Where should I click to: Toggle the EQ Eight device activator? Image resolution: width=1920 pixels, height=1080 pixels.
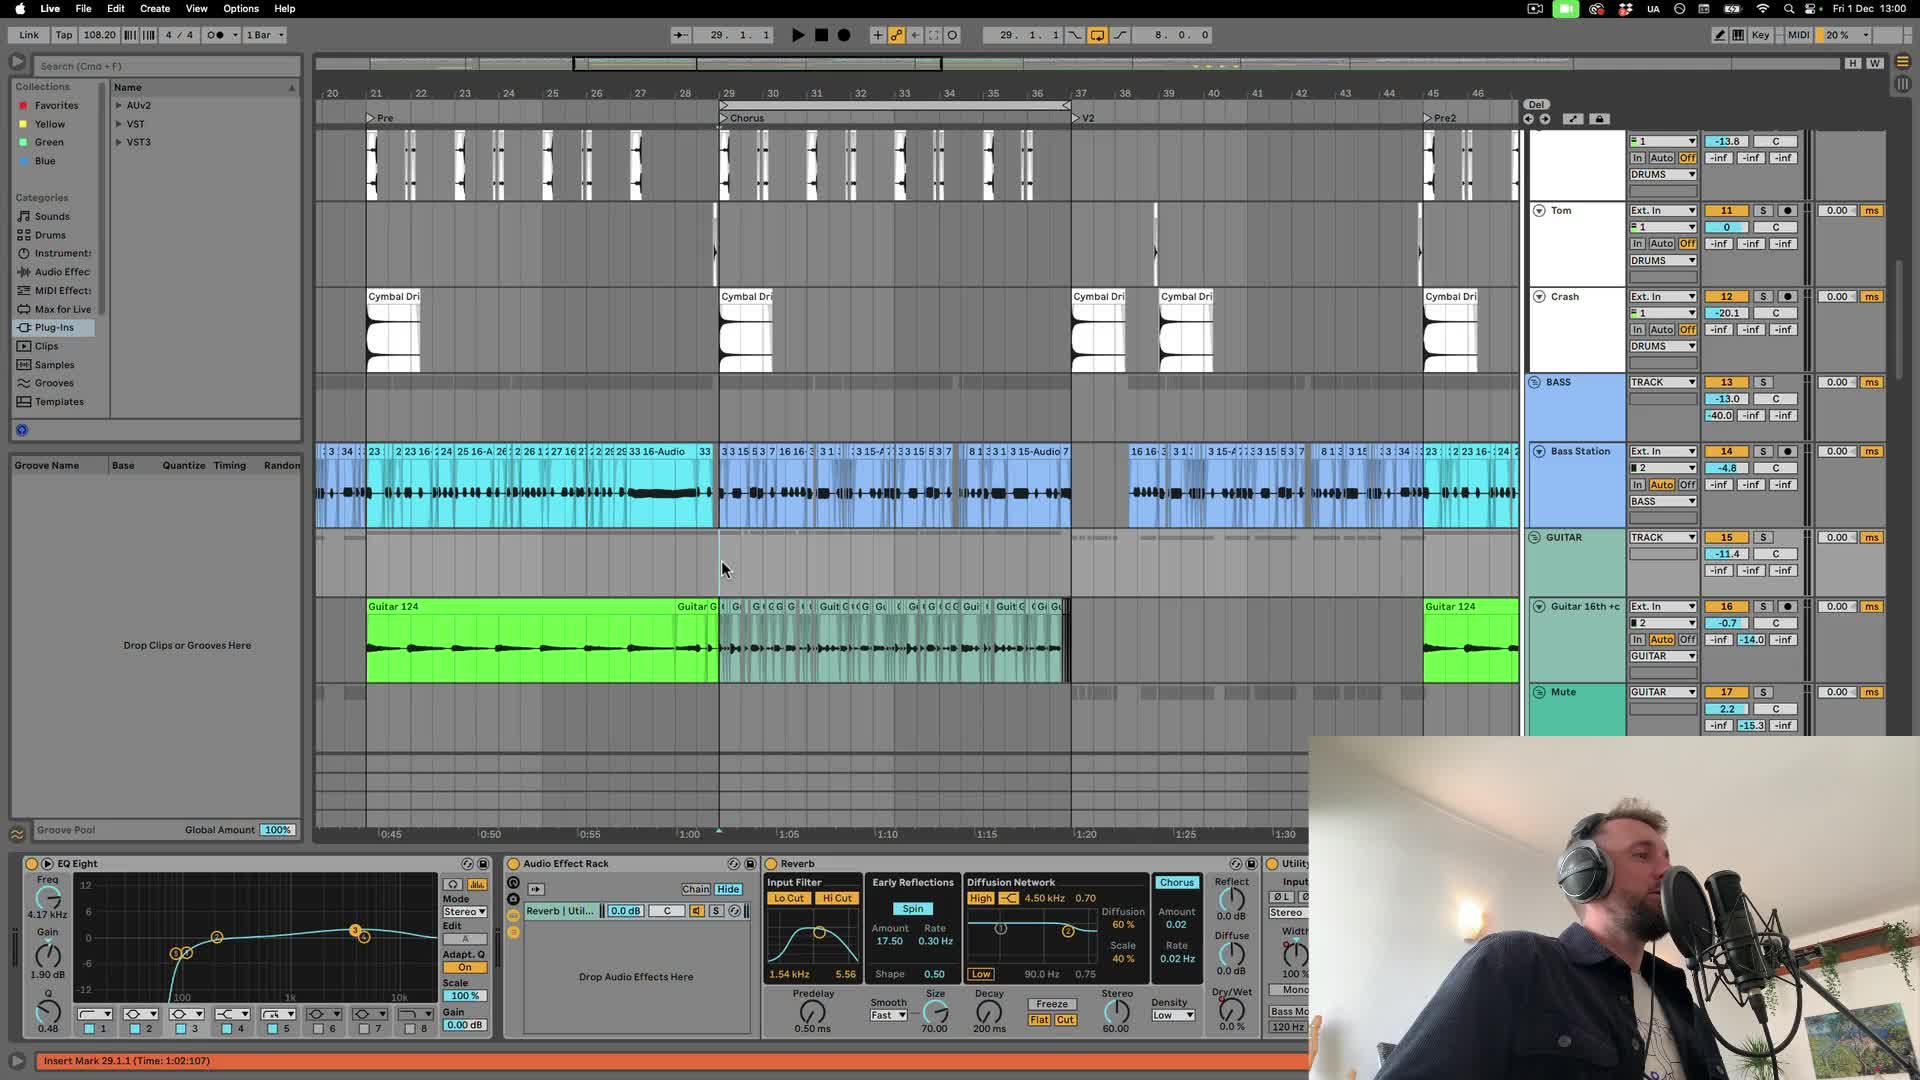click(x=31, y=864)
